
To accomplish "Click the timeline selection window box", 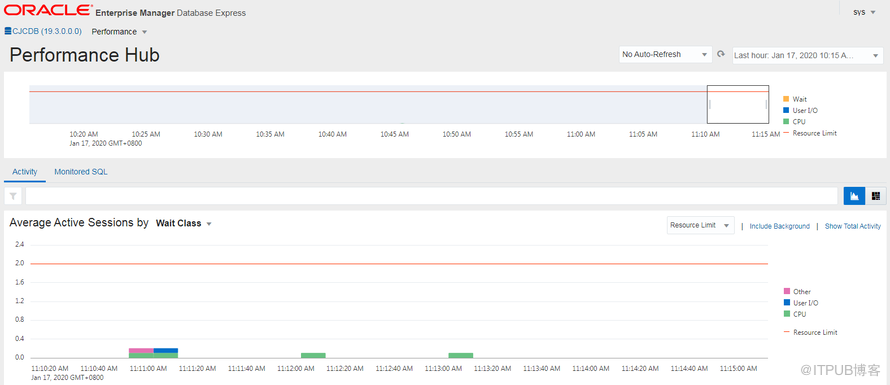I will tap(737, 104).
